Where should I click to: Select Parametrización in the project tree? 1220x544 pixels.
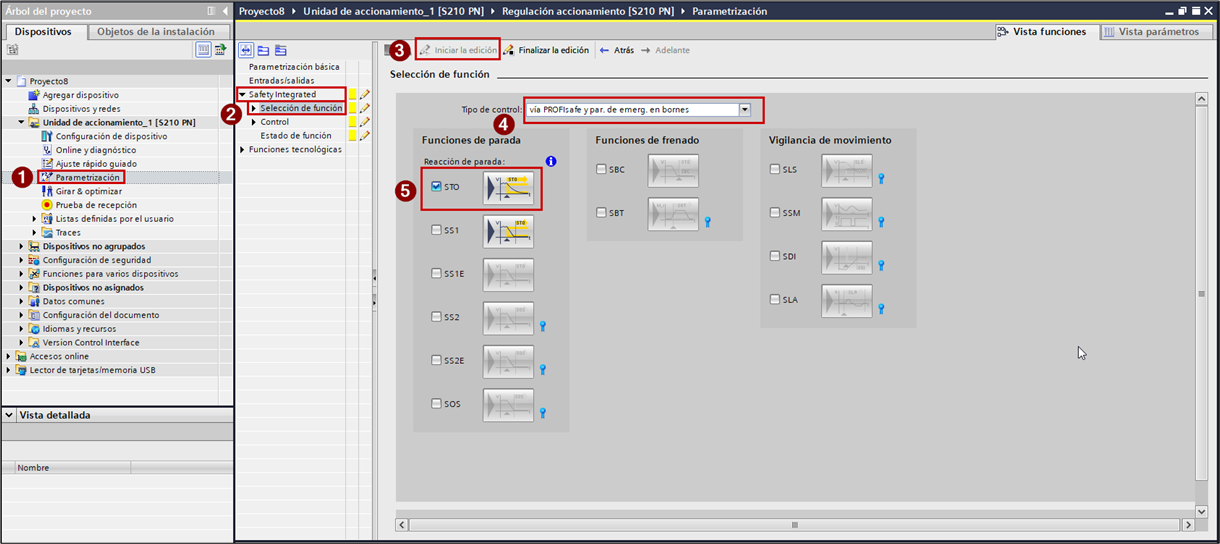click(x=87, y=177)
